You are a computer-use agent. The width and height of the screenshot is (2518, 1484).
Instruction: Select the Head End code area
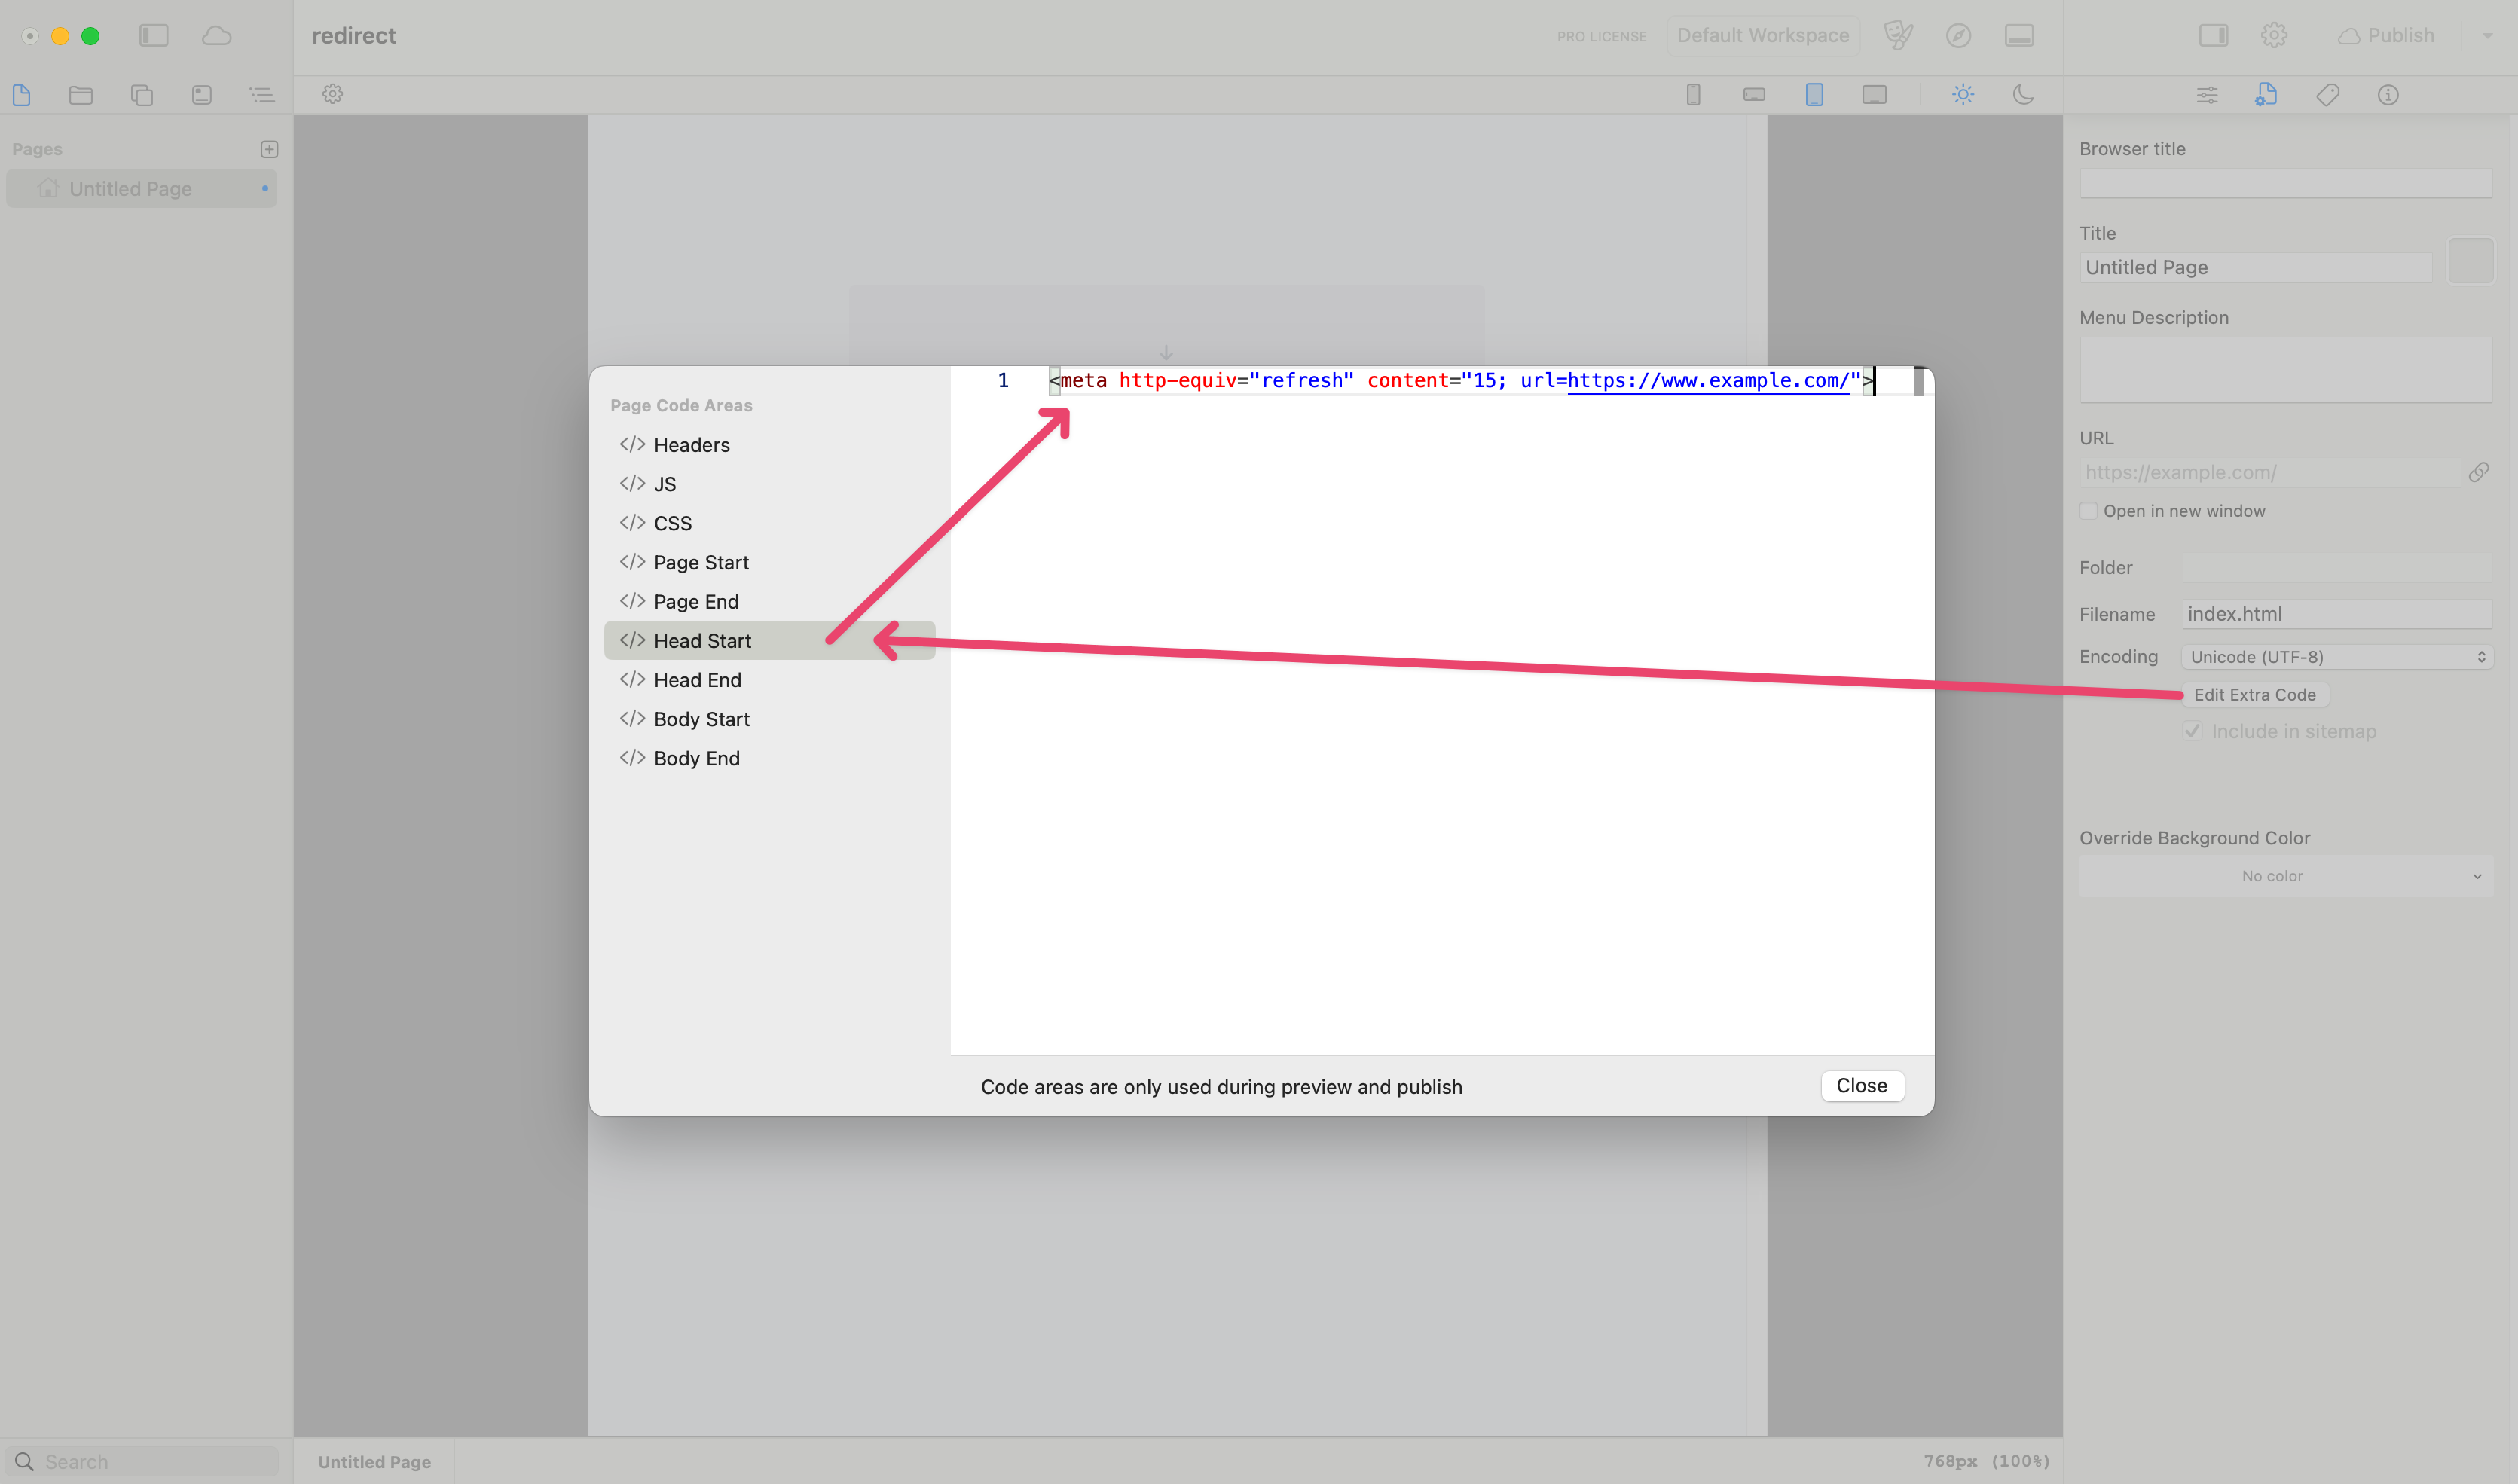point(697,680)
